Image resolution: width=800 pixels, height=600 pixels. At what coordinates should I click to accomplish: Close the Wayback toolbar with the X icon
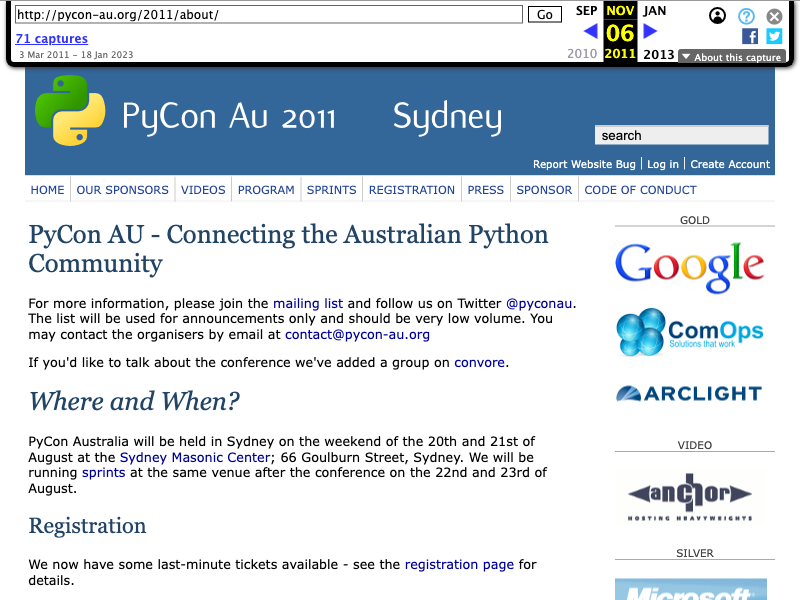(774, 16)
